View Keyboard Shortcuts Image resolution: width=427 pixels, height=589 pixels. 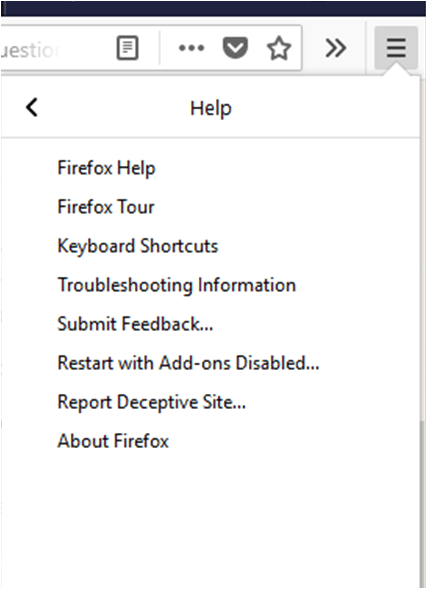[x=137, y=246]
